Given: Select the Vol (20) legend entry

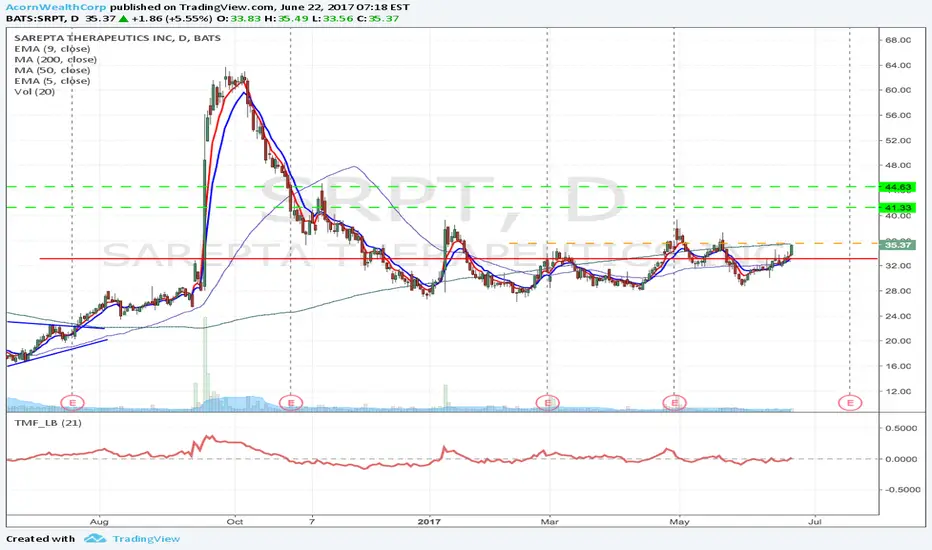Looking at the screenshot, I should click(34, 92).
